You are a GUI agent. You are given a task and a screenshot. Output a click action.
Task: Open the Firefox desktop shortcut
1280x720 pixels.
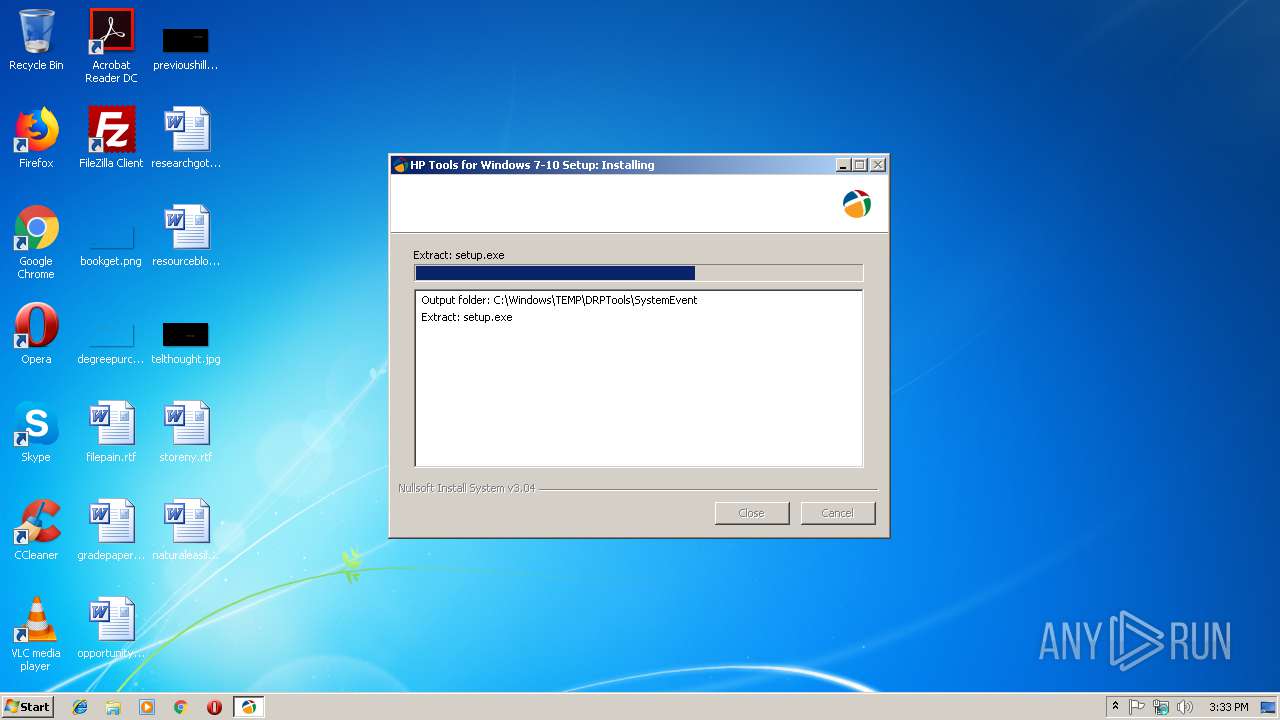pos(36,138)
